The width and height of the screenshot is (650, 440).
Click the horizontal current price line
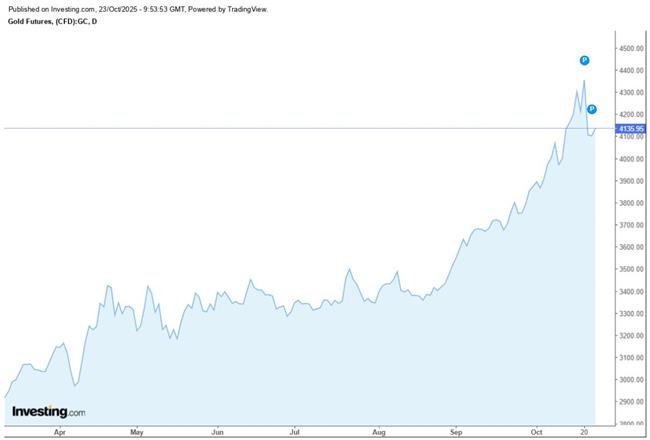pyautogui.click(x=300, y=128)
